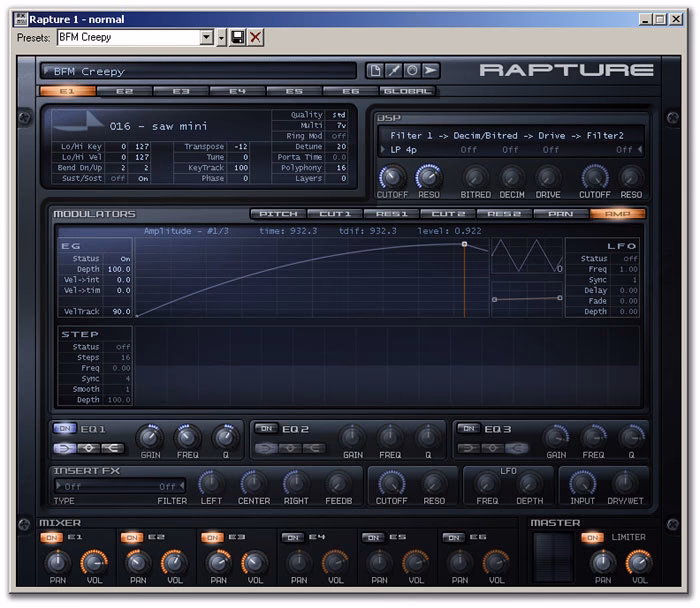Click the Transpose -12 value
700x608 pixels.
241,146
